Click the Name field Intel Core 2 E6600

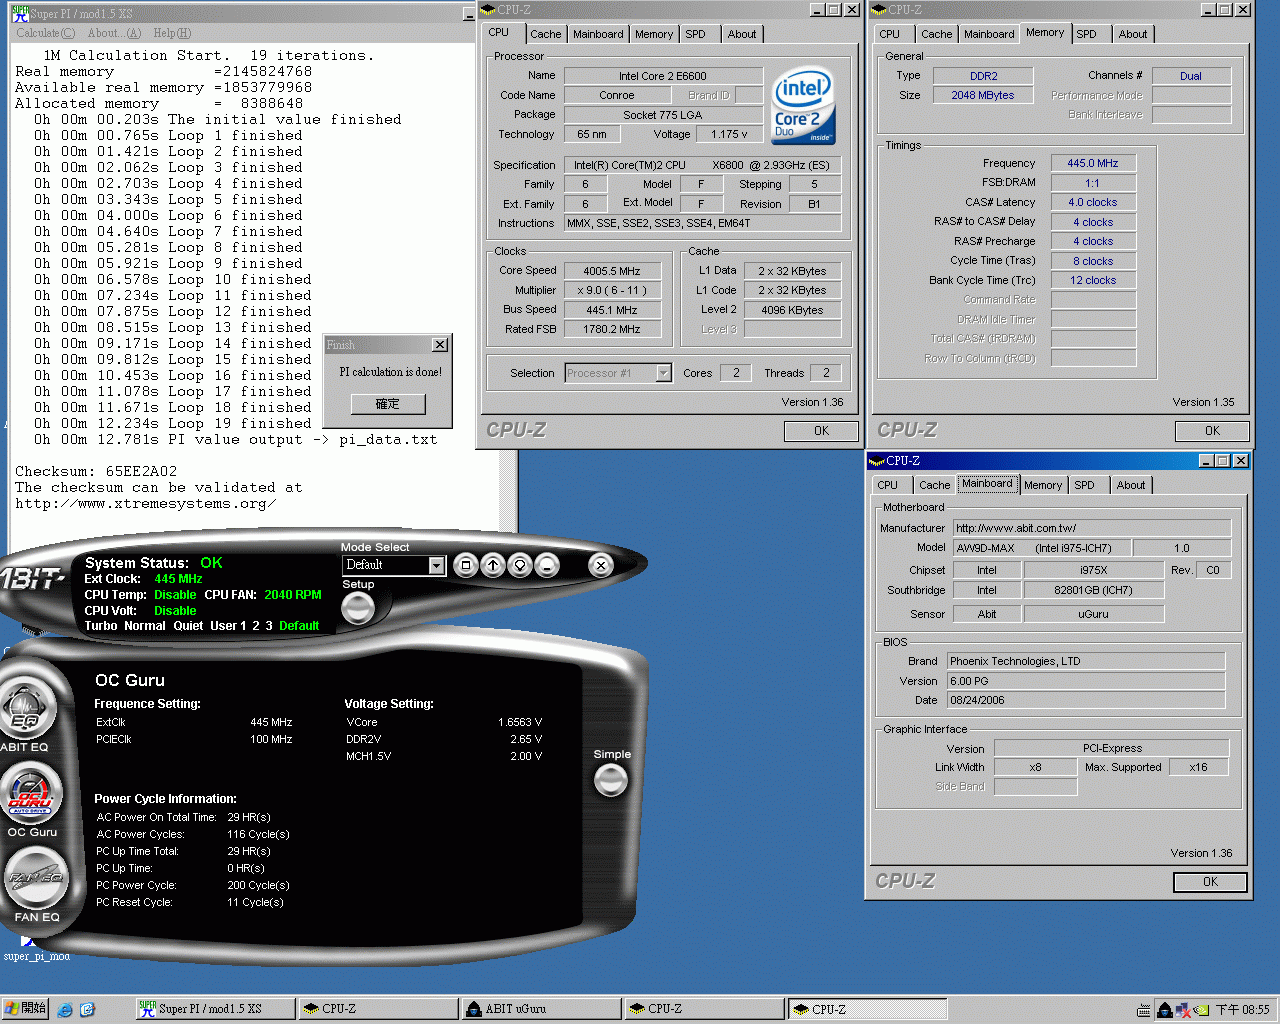pyautogui.click(x=662, y=76)
